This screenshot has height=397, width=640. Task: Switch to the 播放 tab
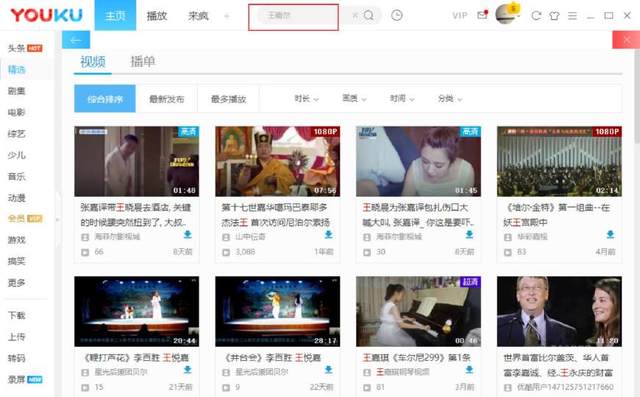pos(157,16)
